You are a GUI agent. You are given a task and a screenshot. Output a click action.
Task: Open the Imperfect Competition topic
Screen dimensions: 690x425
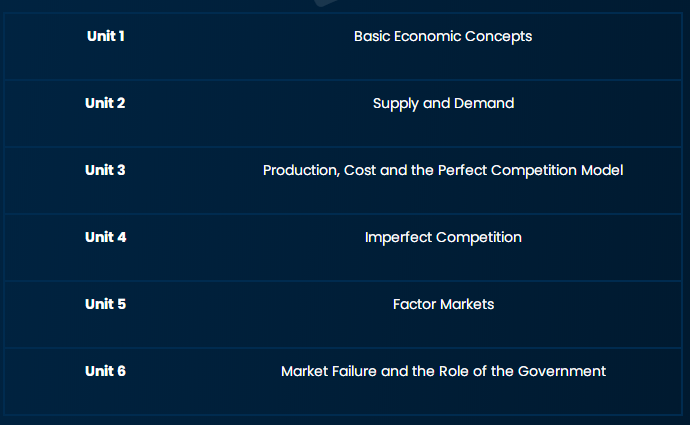click(443, 238)
